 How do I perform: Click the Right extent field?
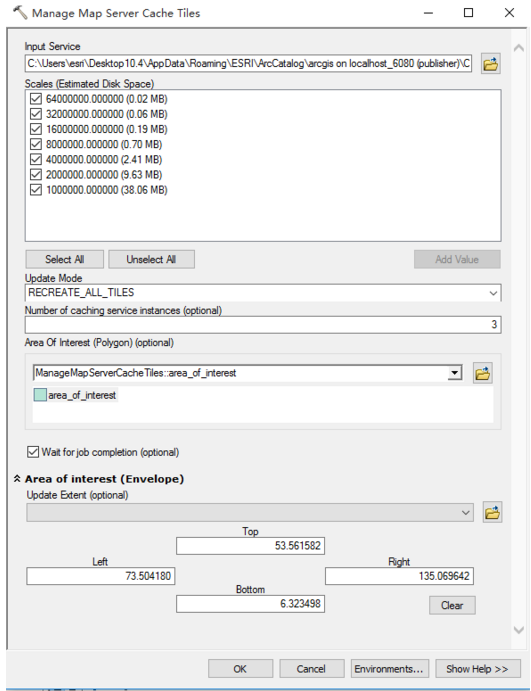tap(399, 576)
